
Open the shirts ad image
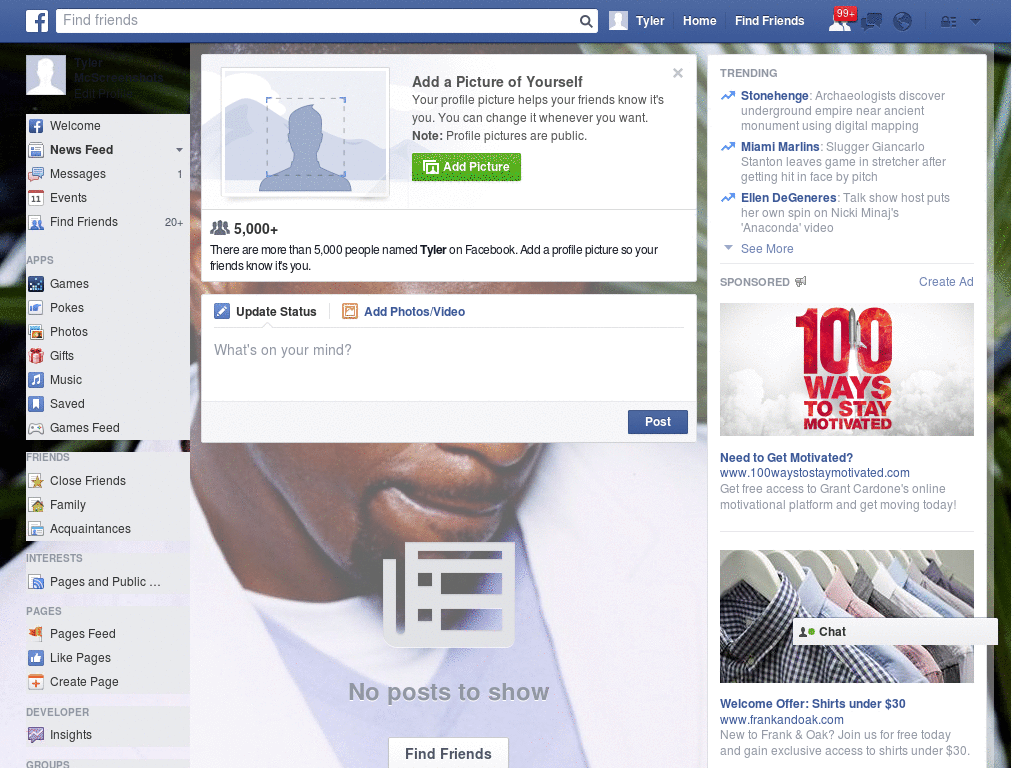846,616
